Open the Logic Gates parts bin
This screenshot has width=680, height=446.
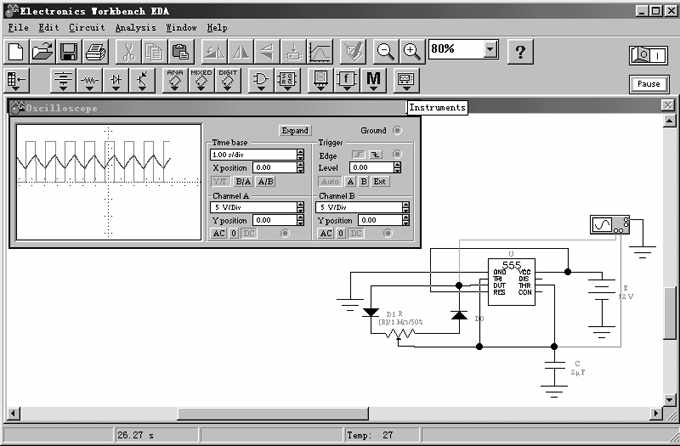(261, 80)
